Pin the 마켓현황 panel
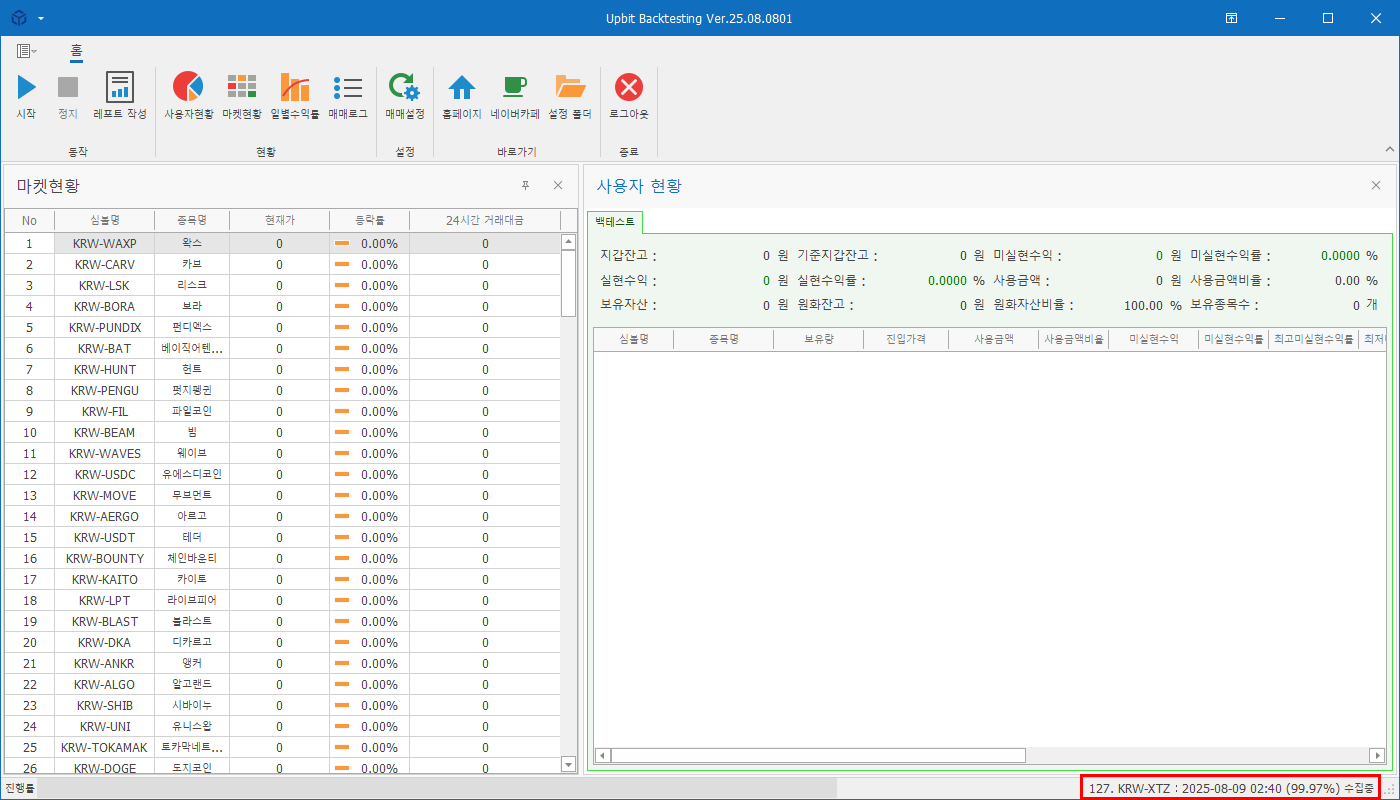This screenshot has width=1400, height=800. [x=526, y=185]
